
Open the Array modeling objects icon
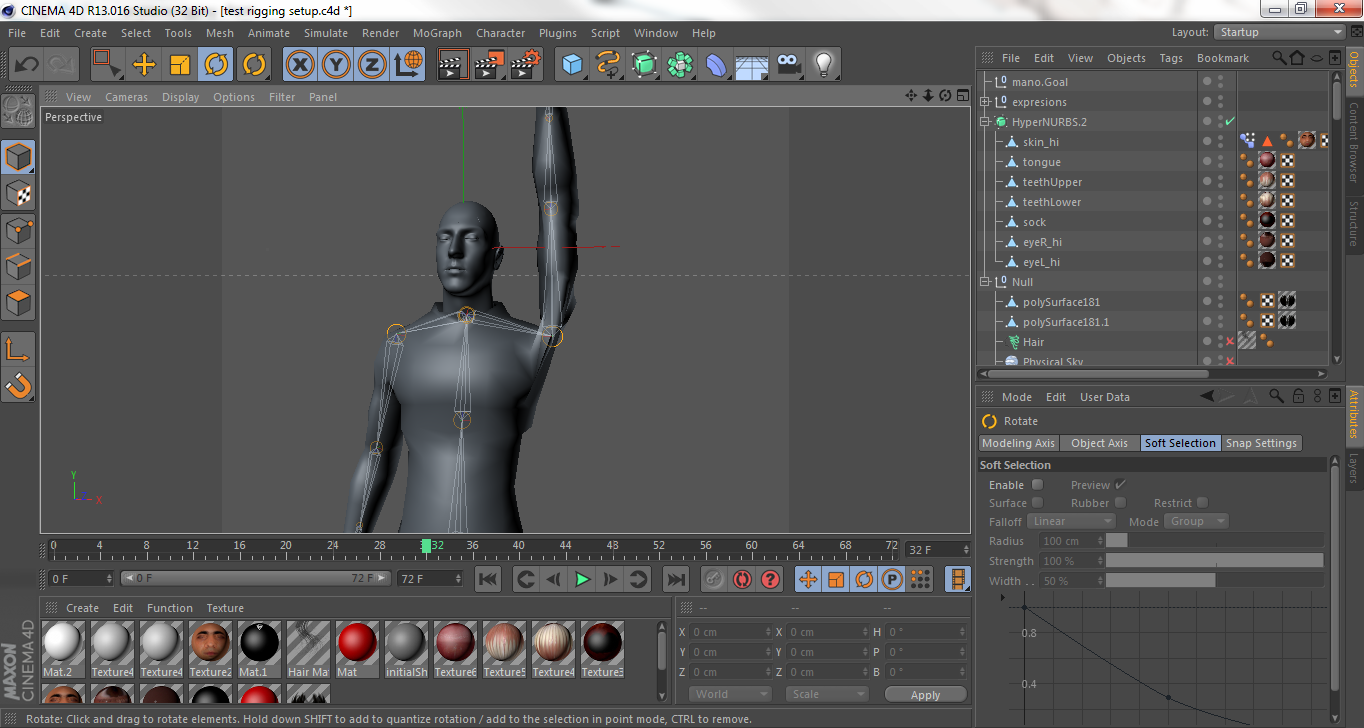pyautogui.click(x=680, y=65)
